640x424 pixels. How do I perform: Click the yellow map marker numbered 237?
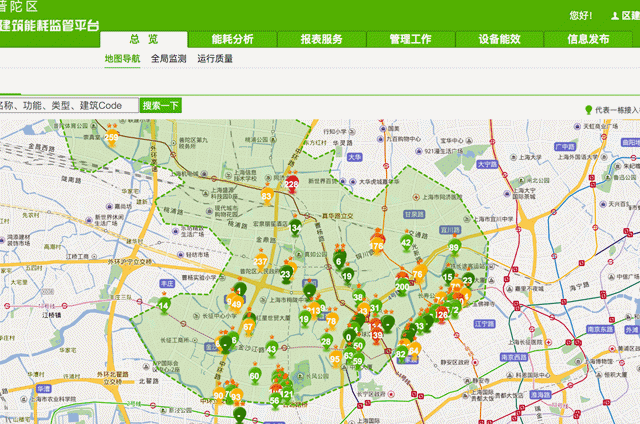(261, 262)
